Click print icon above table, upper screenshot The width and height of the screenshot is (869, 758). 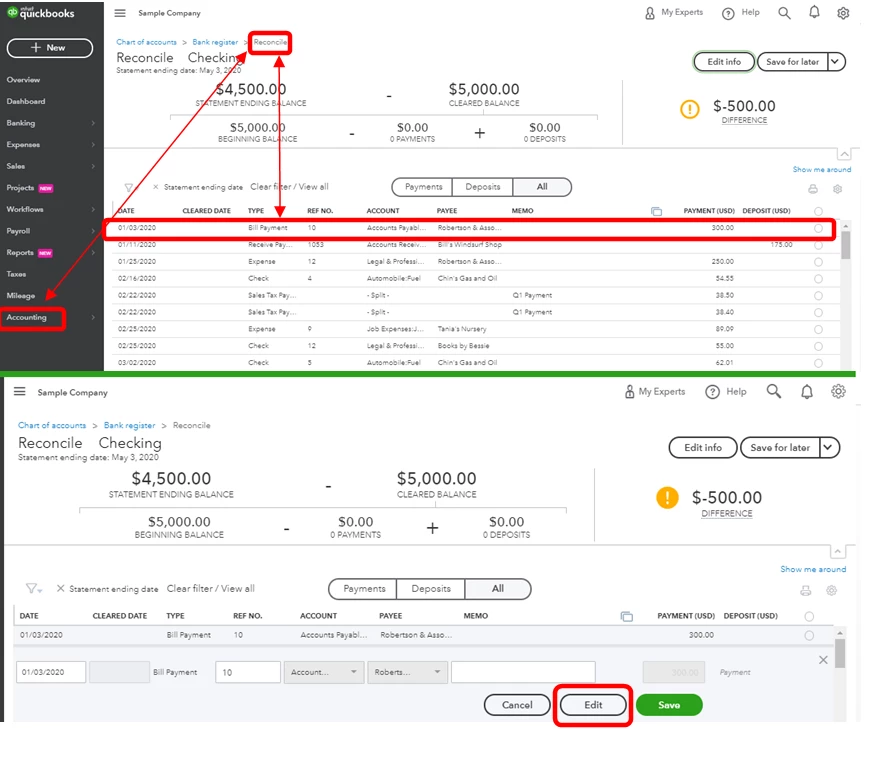click(x=812, y=189)
